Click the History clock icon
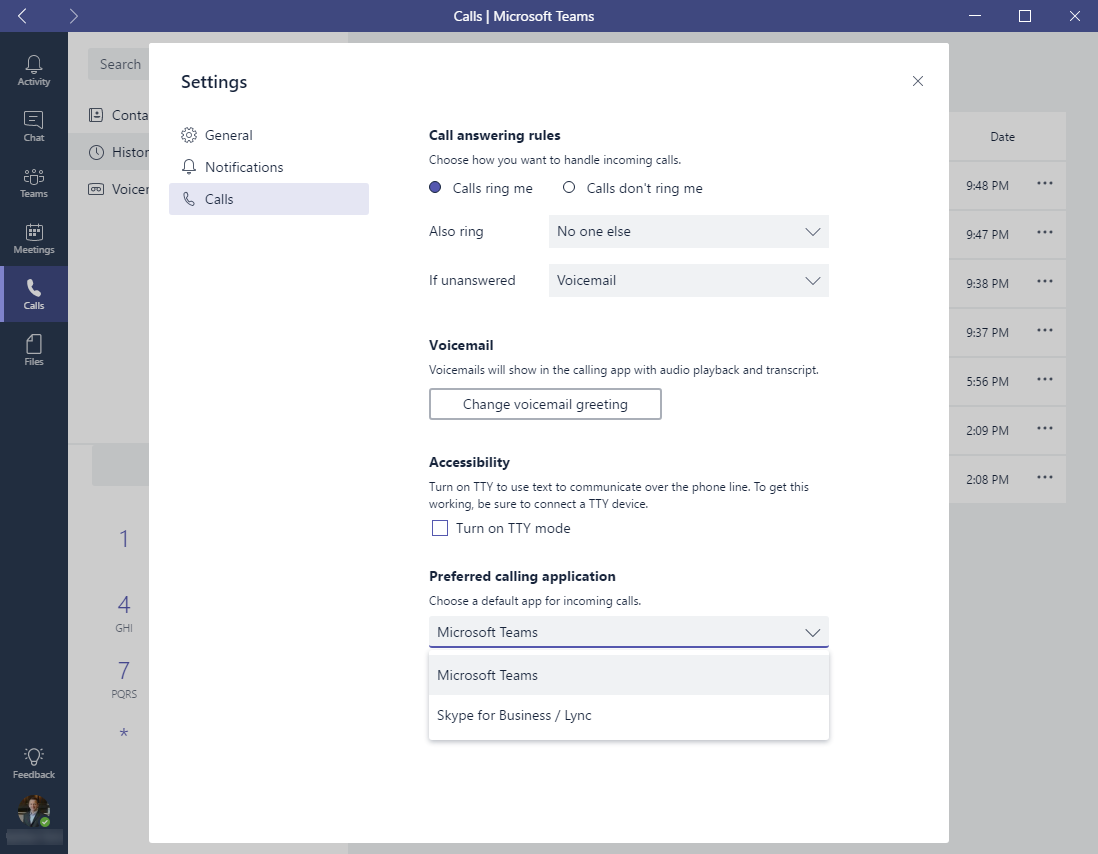1098x854 pixels. coord(96,152)
